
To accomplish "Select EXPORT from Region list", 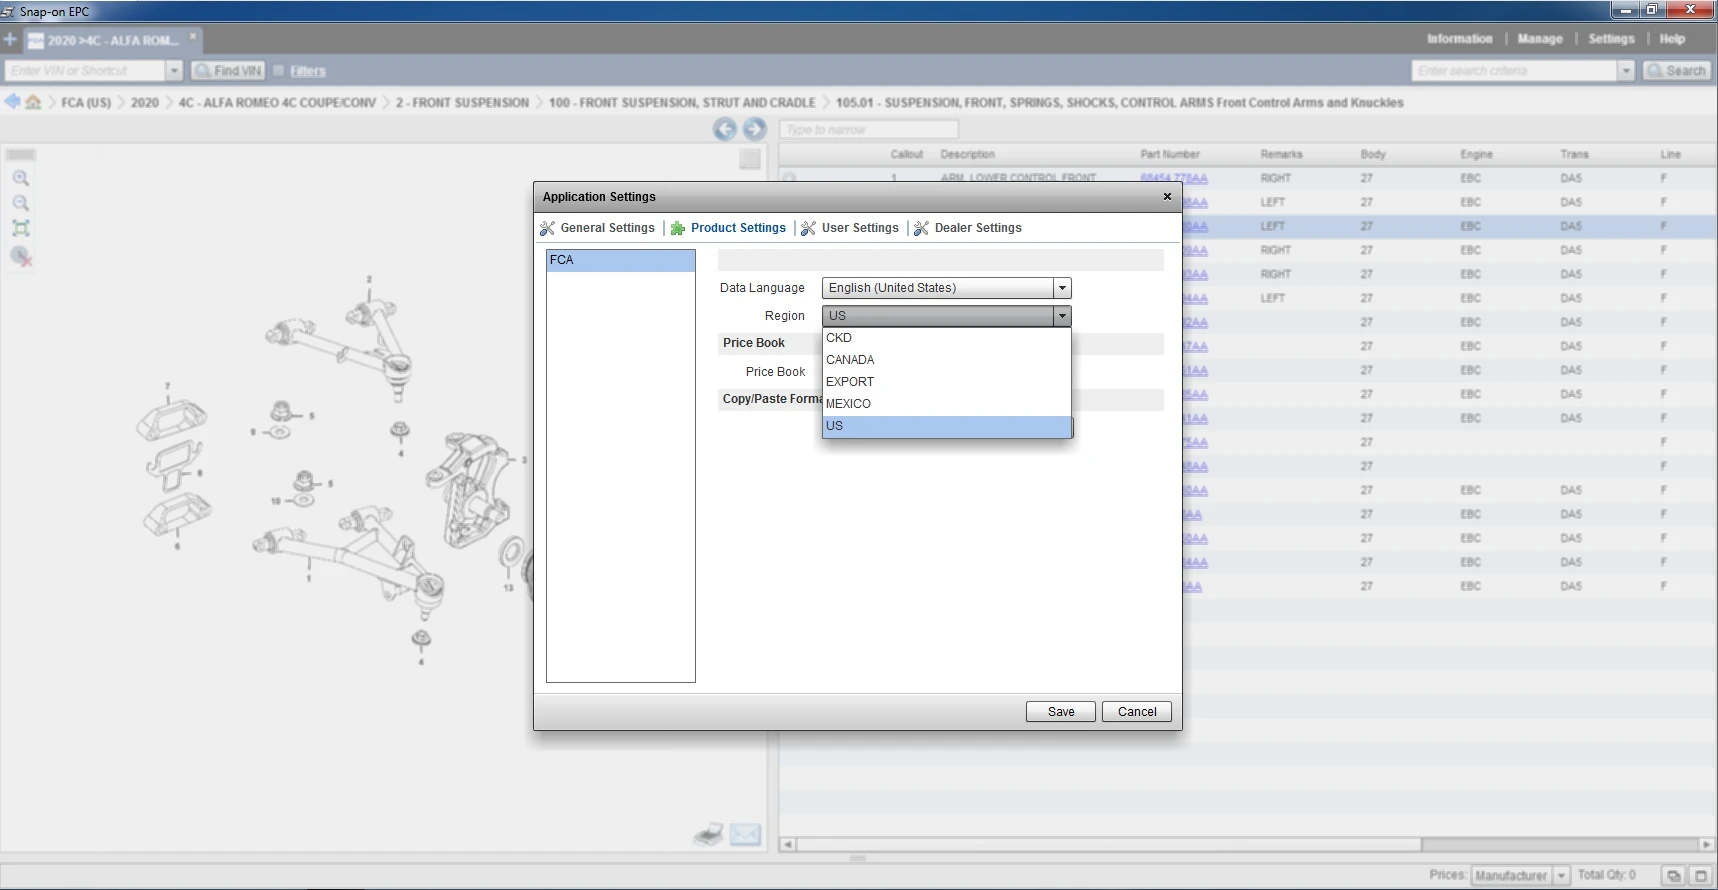I will 946,382.
